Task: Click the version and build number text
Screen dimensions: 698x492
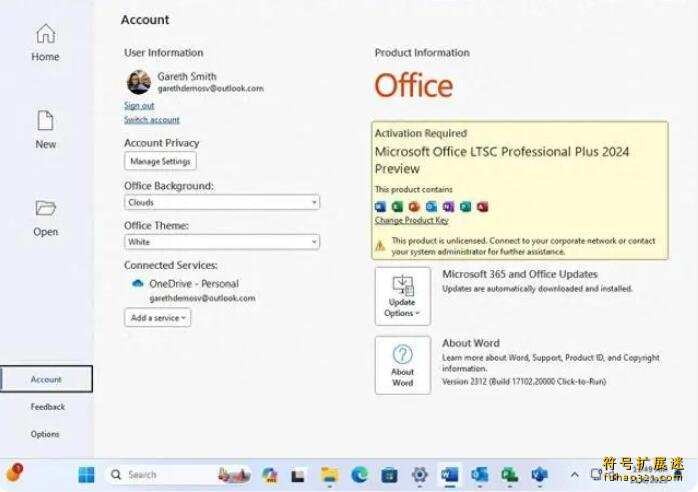Action: coord(524,382)
